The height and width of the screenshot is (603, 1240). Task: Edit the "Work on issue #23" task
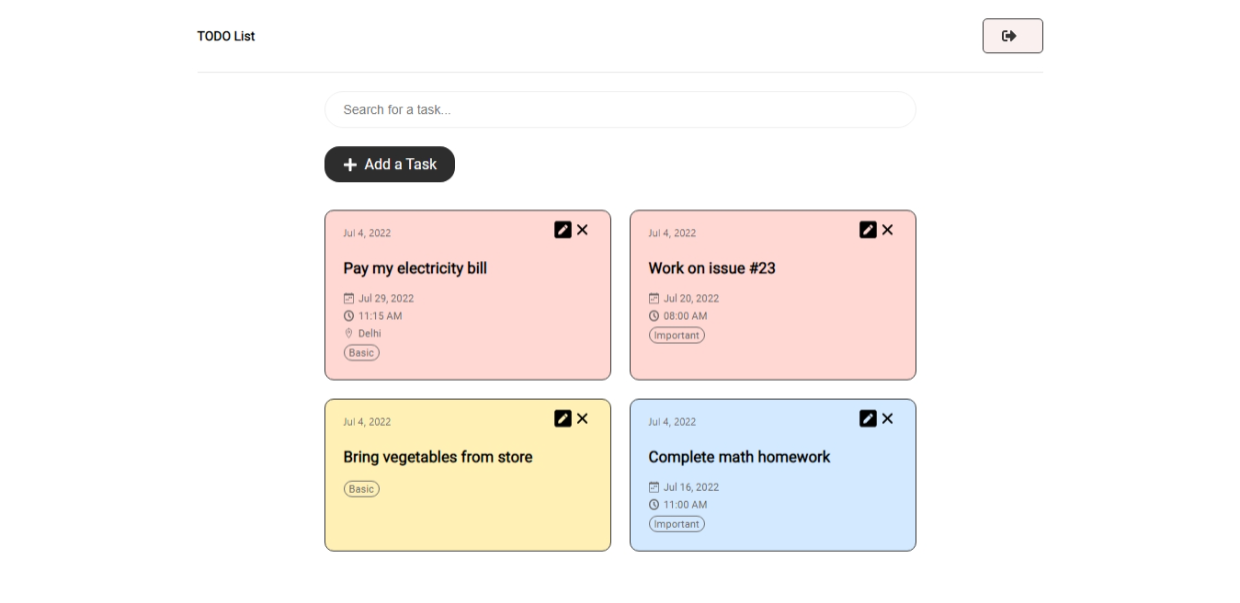(x=868, y=229)
